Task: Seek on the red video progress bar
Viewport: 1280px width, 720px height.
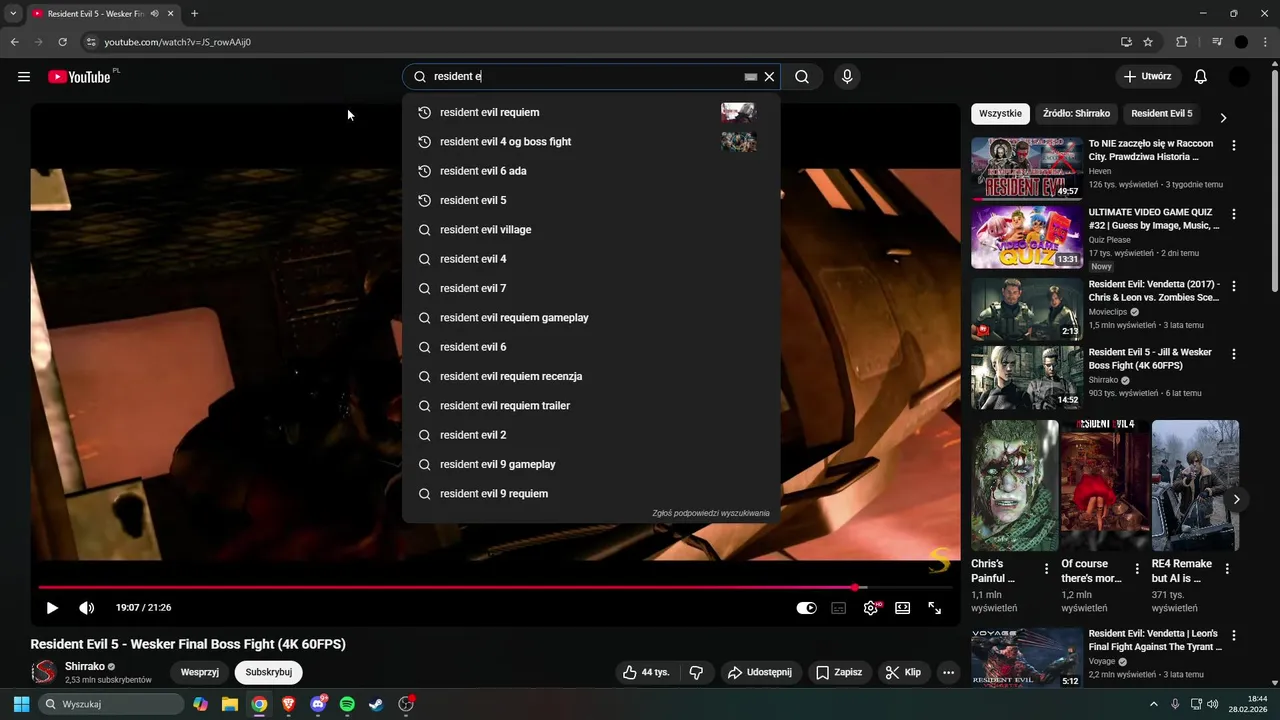Action: [x=495, y=587]
